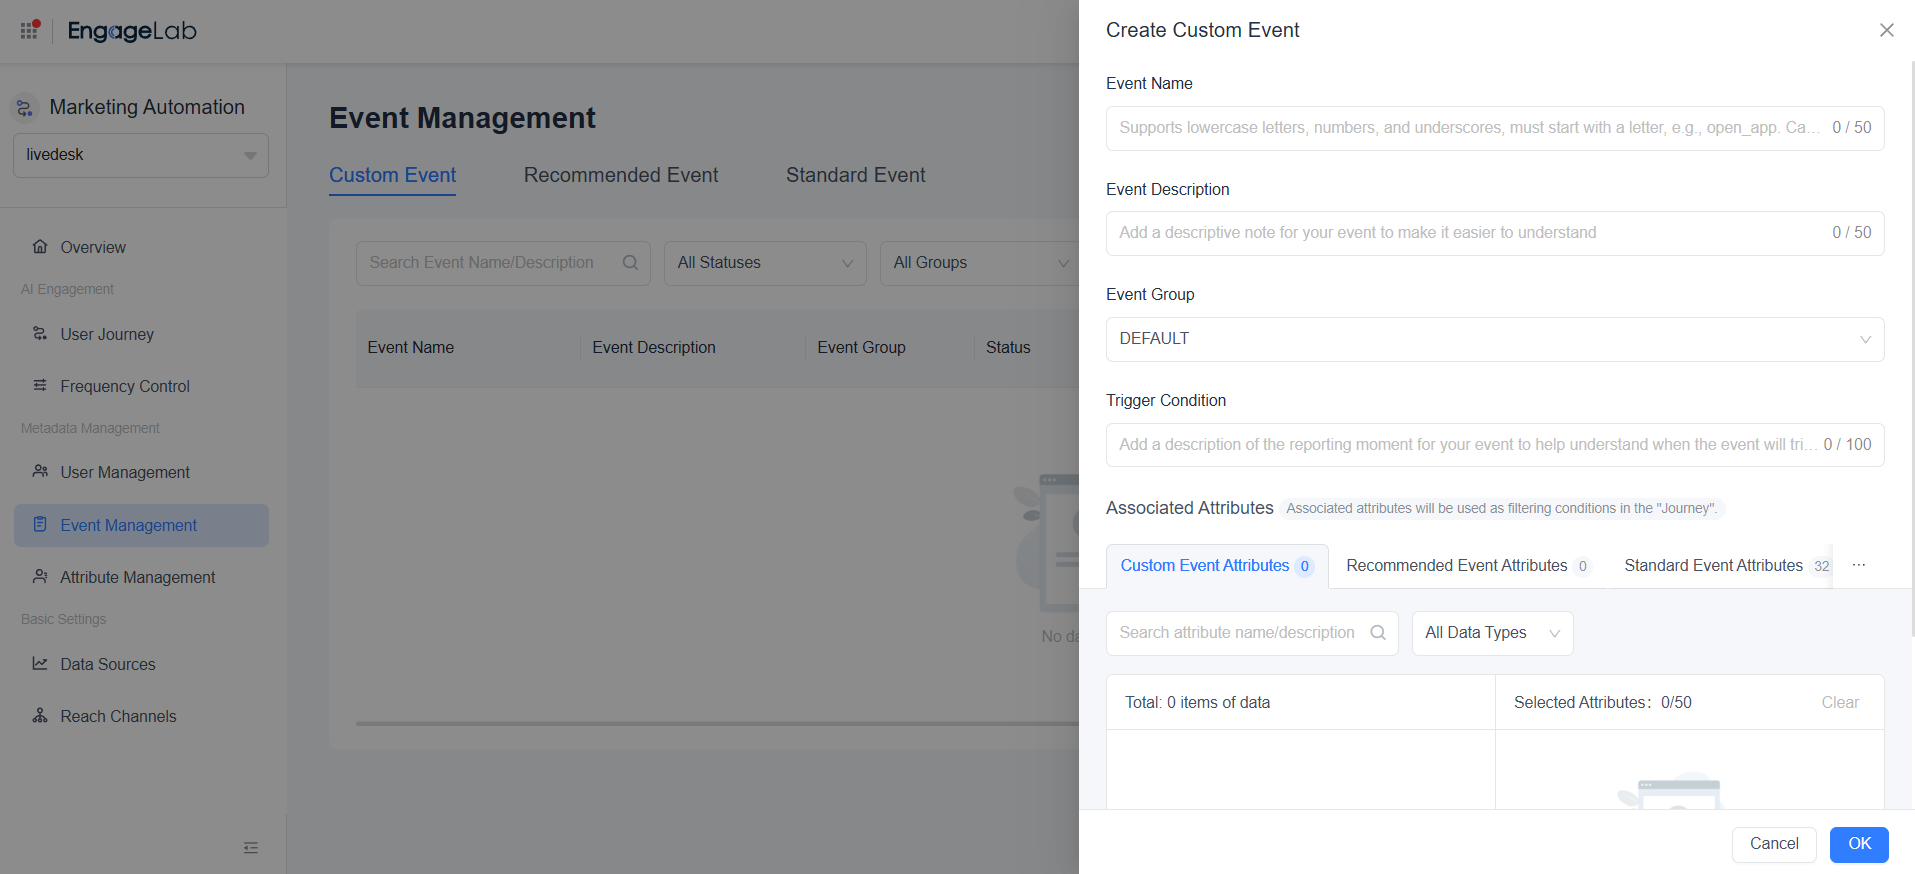Click the Data Sources chart icon
Image resolution: width=1915 pixels, height=874 pixels.
pyautogui.click(x=40, y=664)
